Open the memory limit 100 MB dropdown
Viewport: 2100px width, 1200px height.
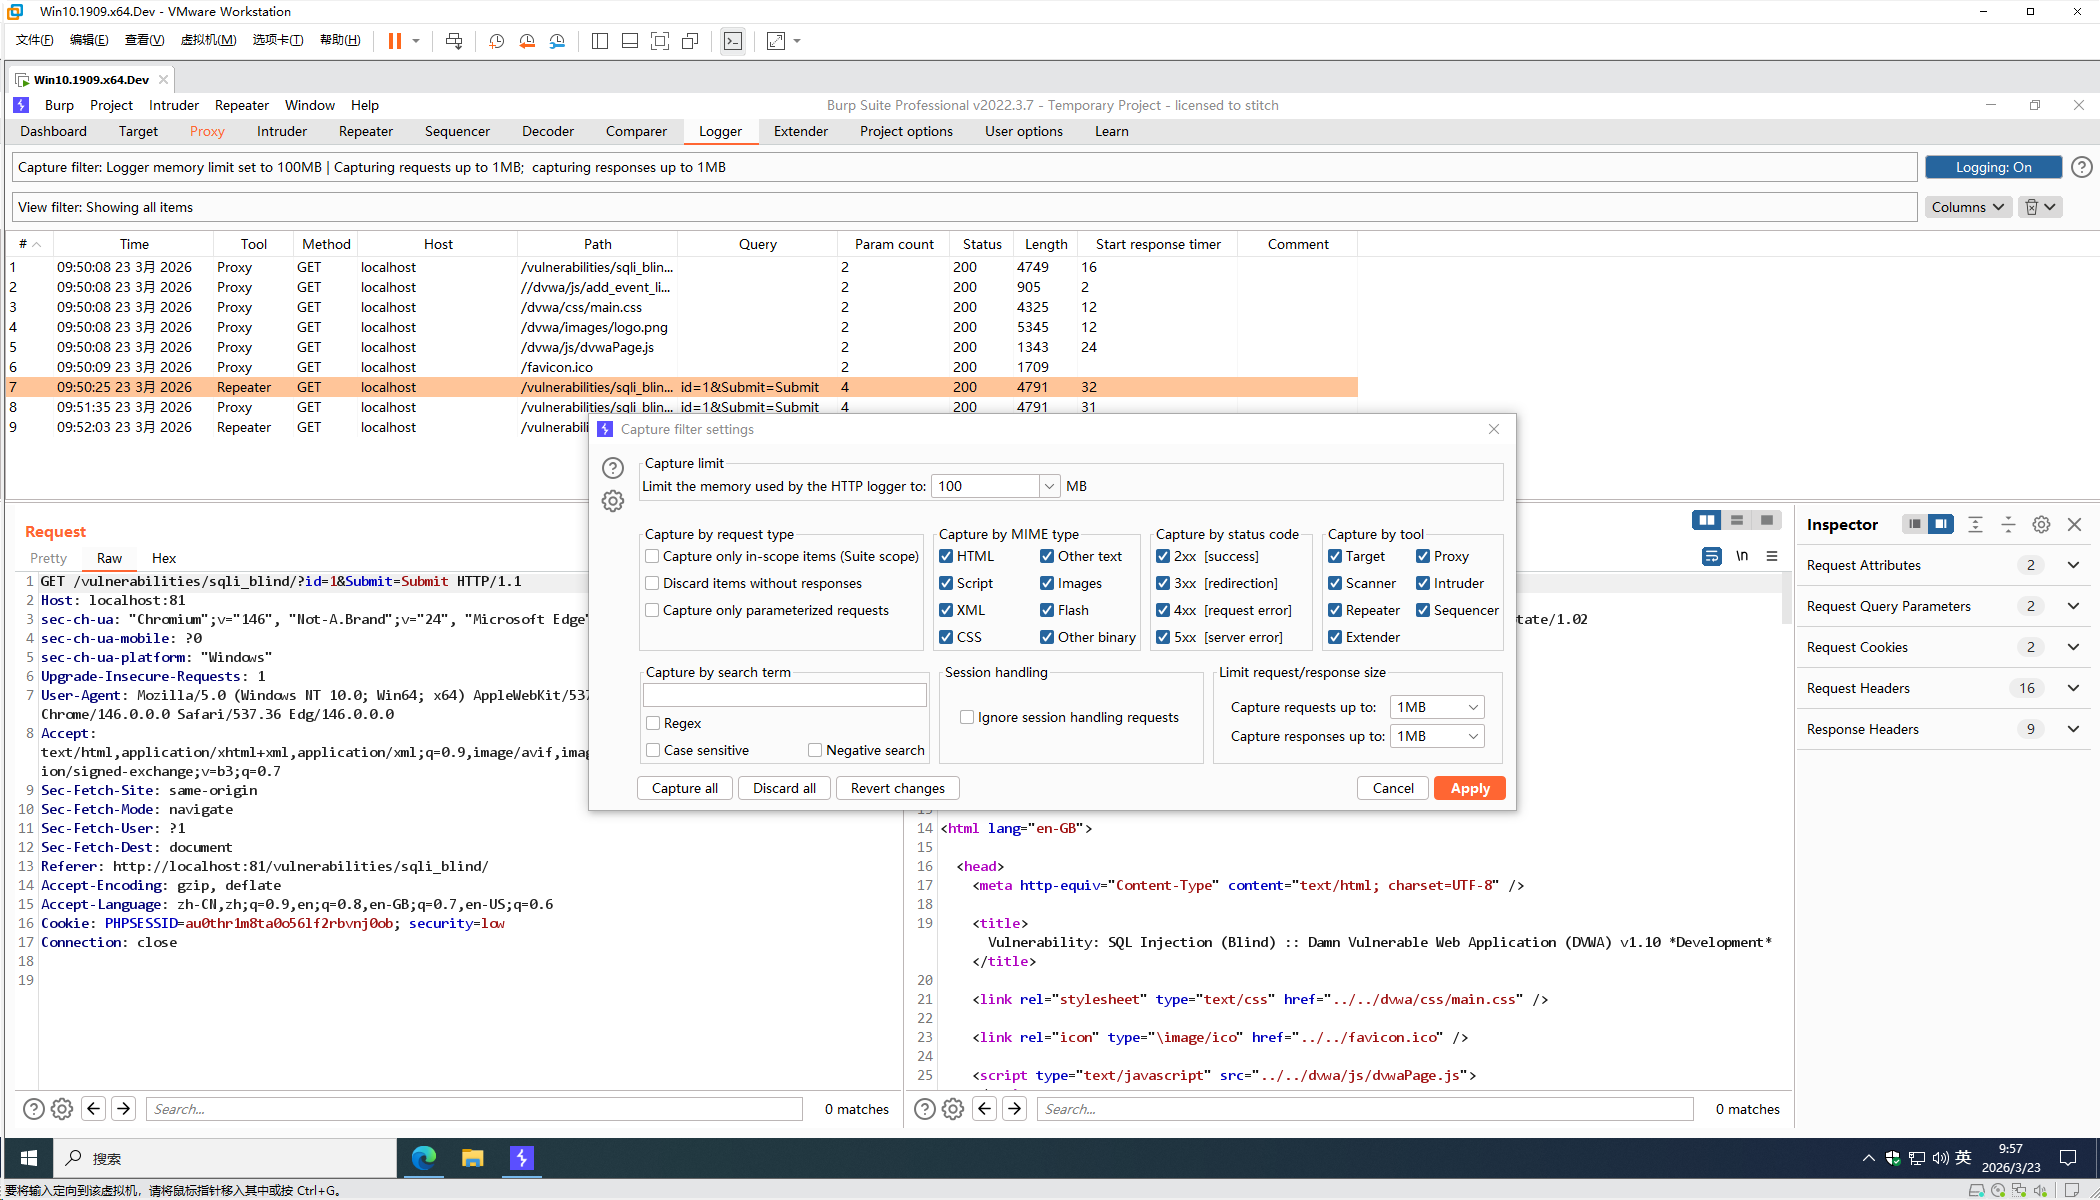pos(1048,486)
